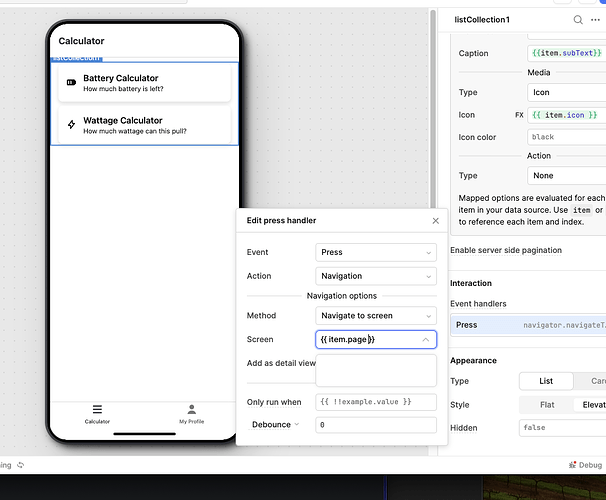Click the Press event handler row
This screenshot has width=606, height=500.
click(528, 325)
